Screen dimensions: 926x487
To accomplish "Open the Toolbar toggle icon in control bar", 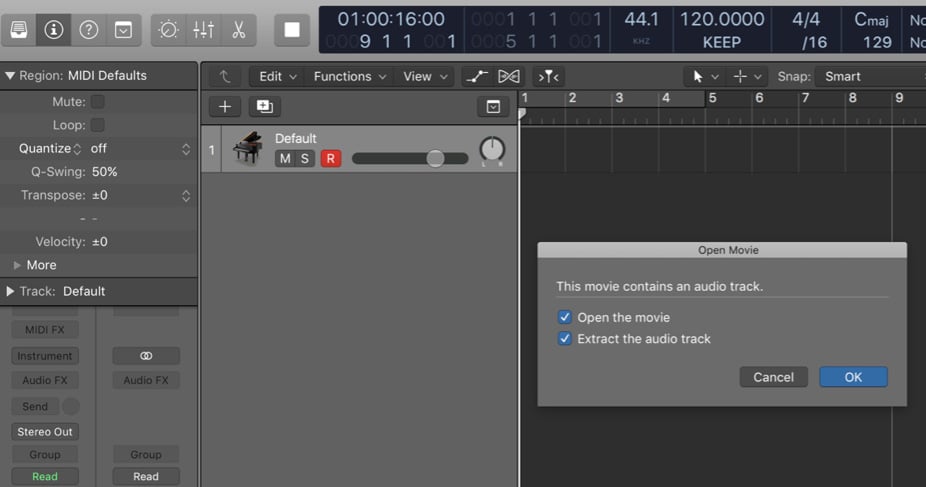I will (x=123, y=30).
